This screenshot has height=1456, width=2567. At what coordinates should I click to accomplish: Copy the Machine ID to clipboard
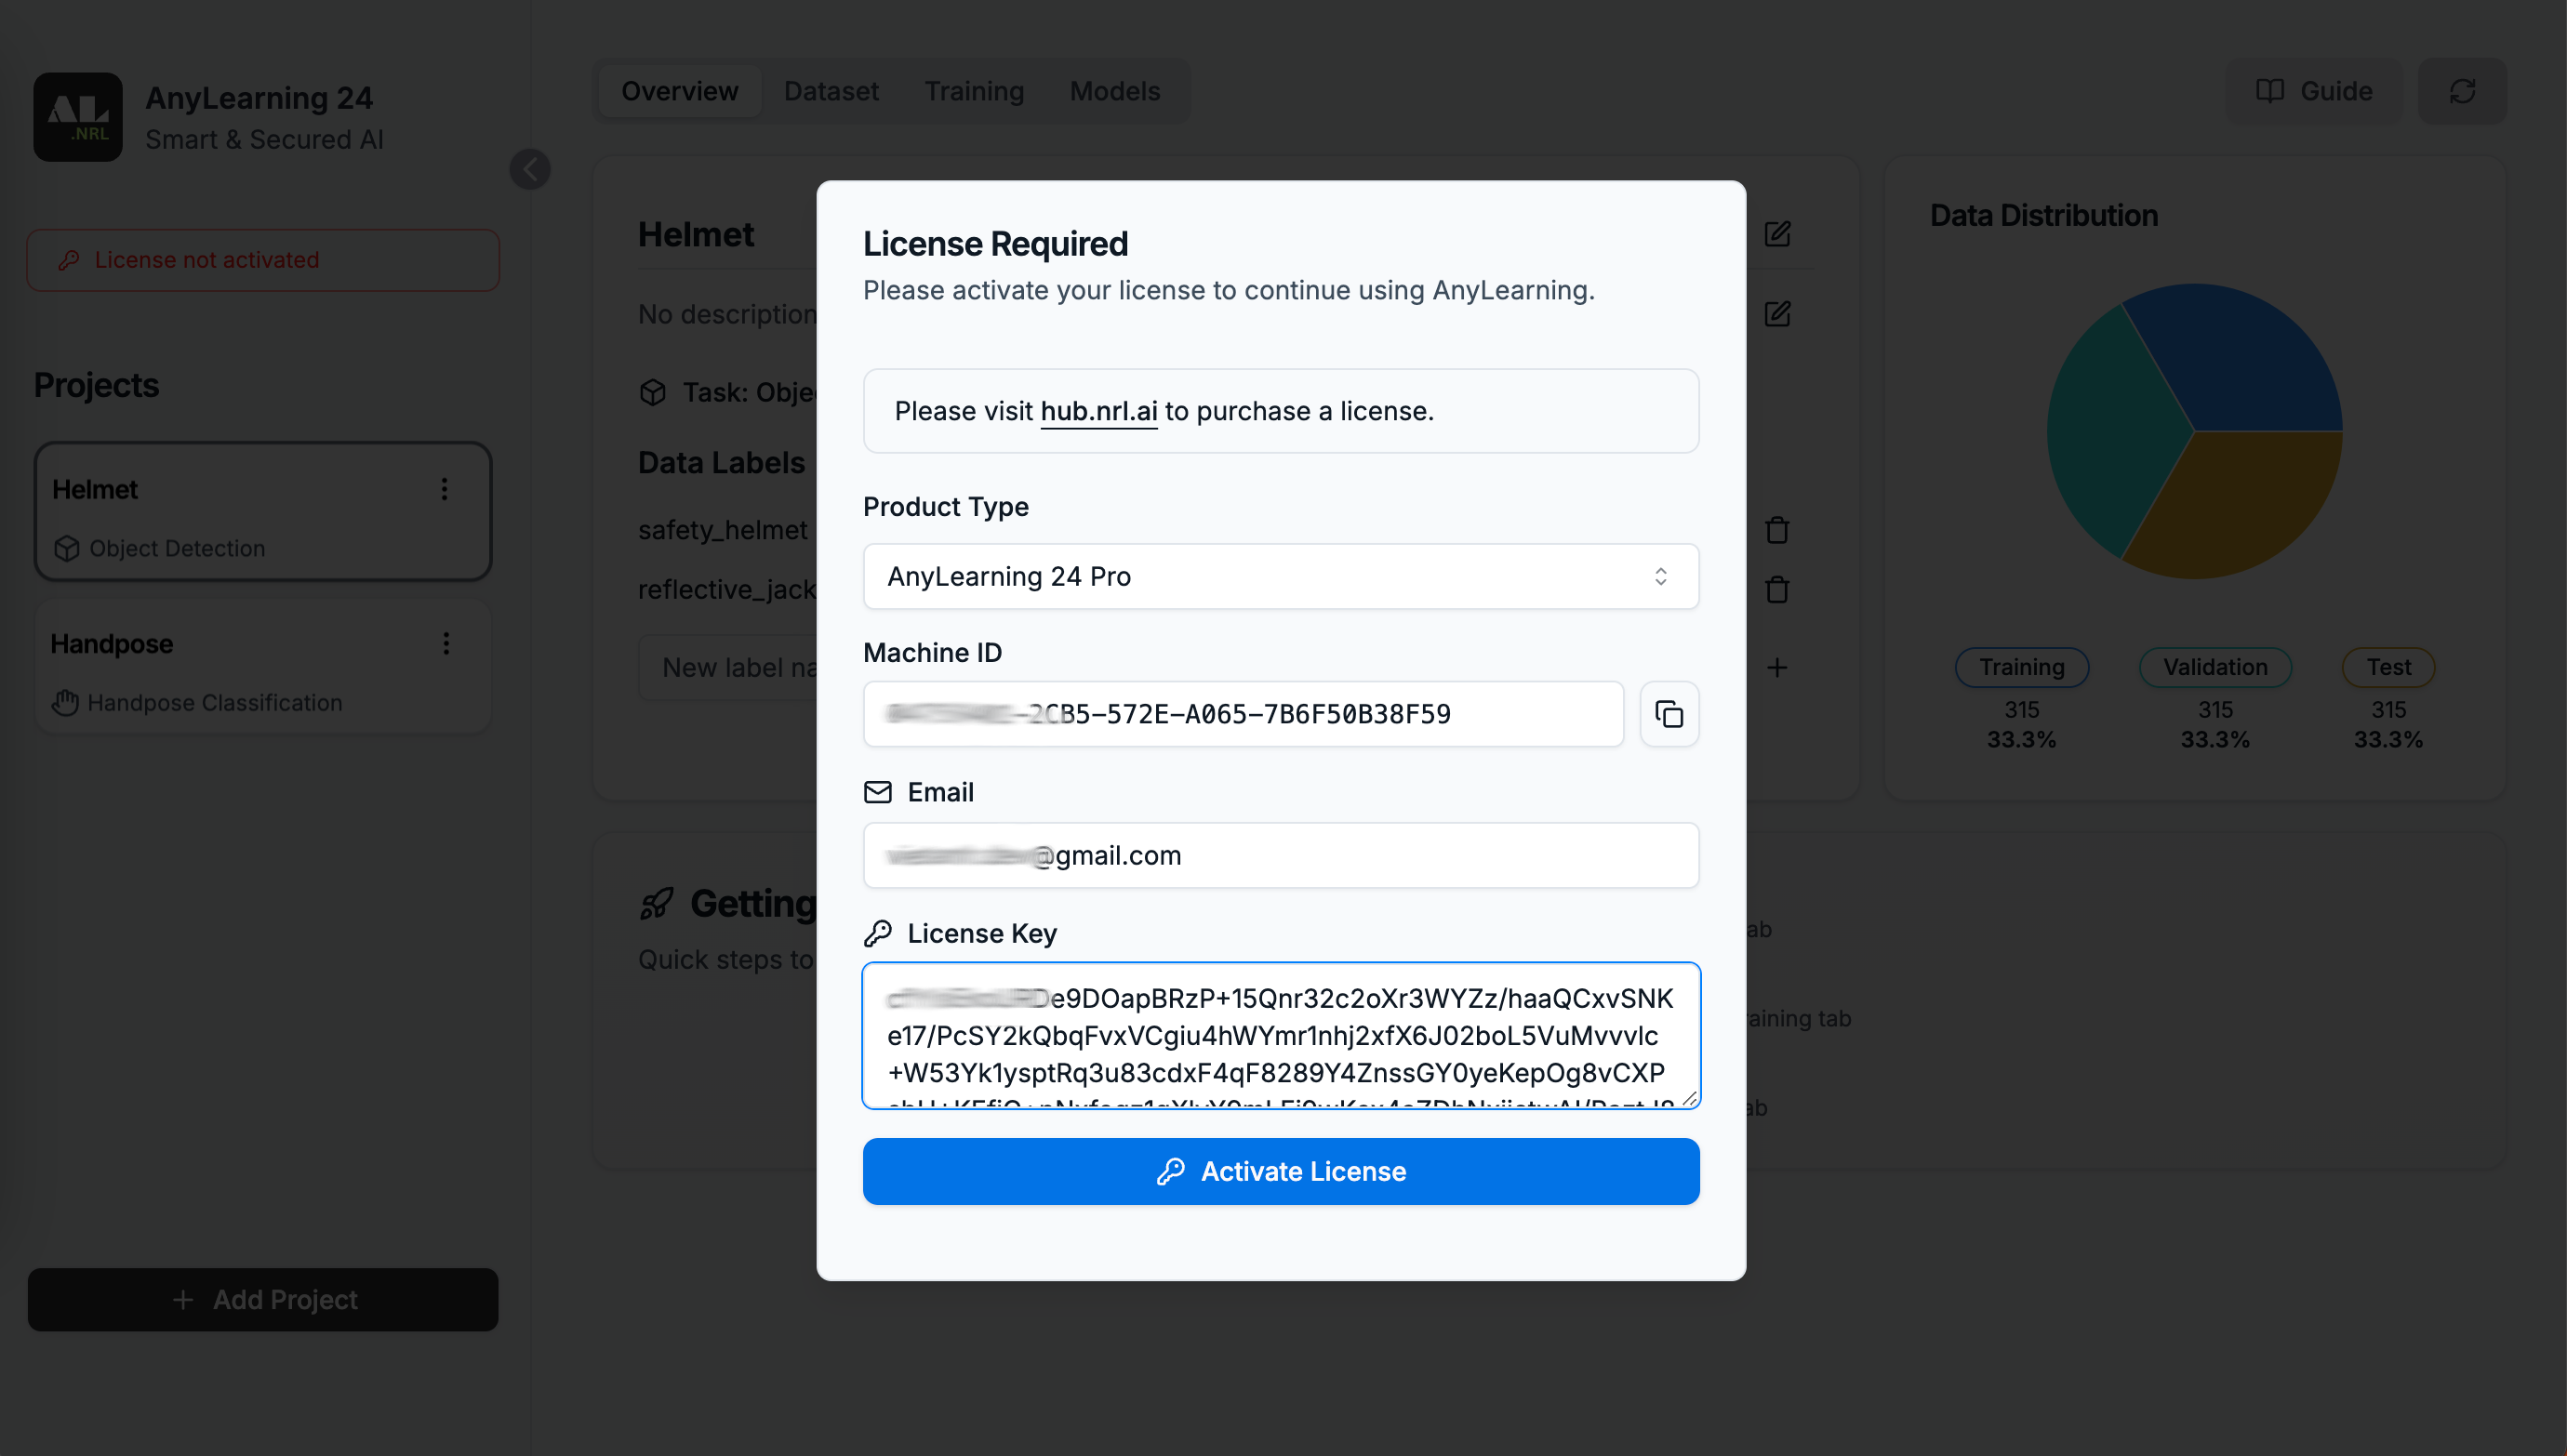pos(1669,714)
